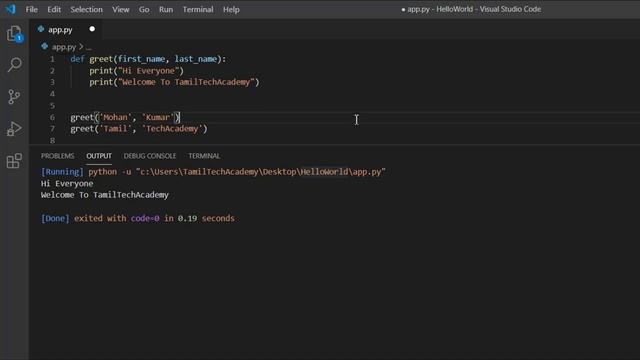Open the Go menu

(x=144, y=9)
